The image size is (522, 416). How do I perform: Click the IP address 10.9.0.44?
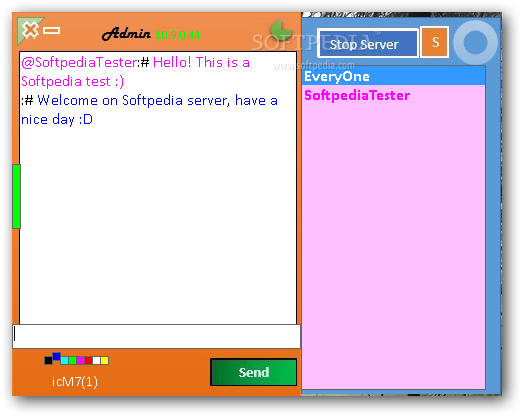tap(178, 35)
